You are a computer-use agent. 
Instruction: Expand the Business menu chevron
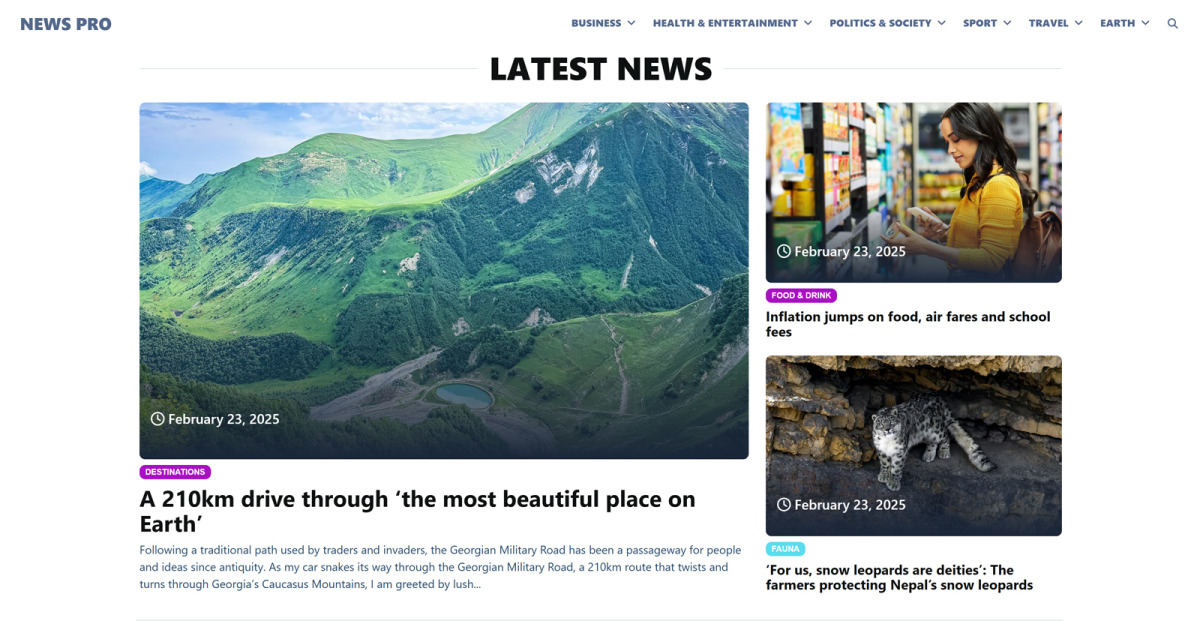tap(631, 23)
